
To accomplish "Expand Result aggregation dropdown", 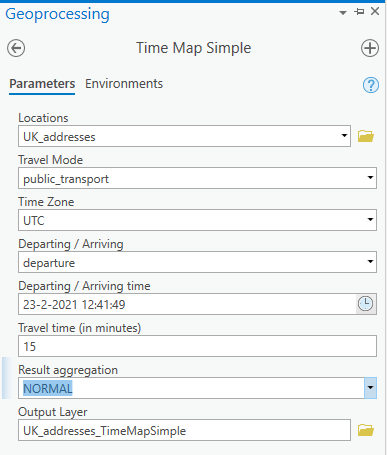I will pyautogui.click(x=370, y=388).
